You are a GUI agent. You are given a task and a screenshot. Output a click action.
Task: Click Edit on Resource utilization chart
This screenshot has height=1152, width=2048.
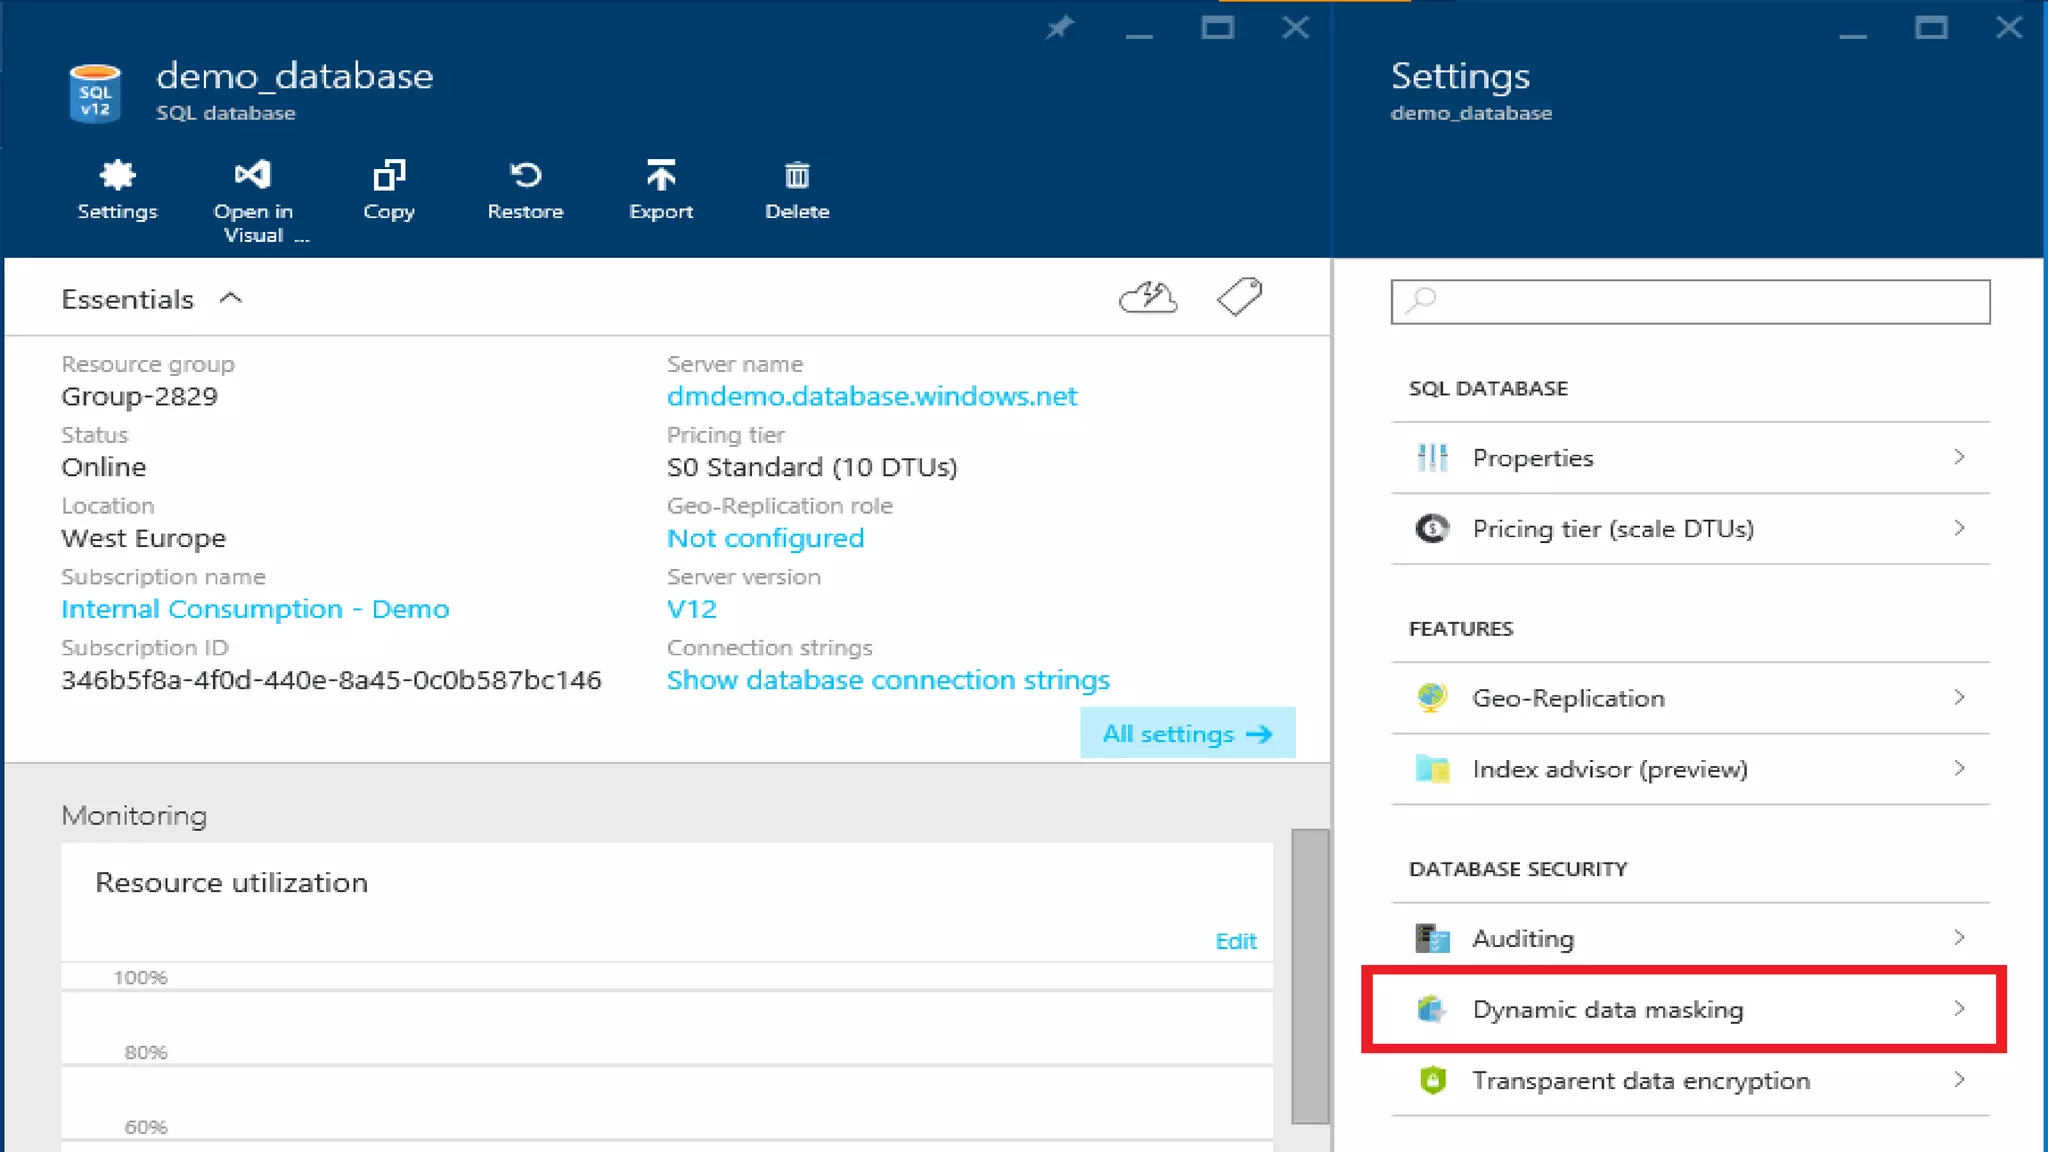(x=1235, y=941)
